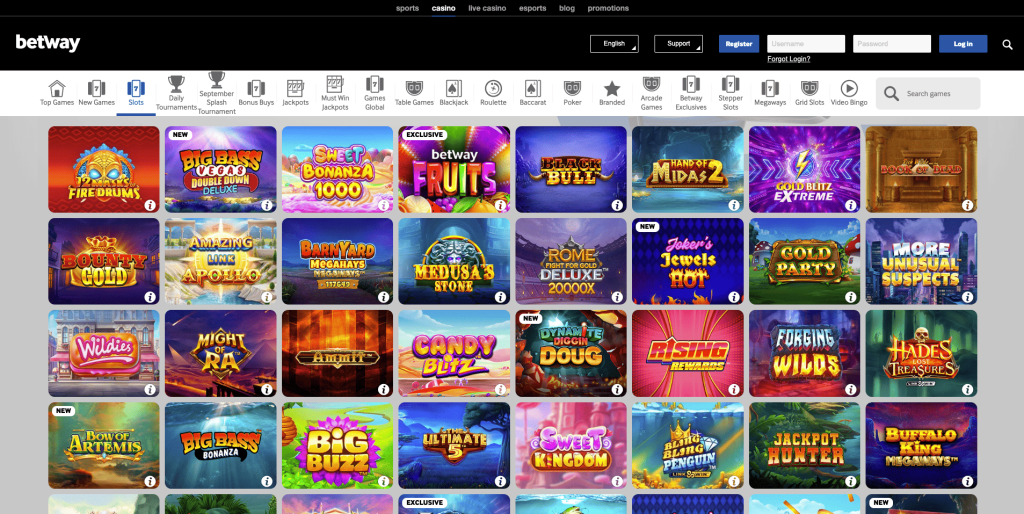Open the Bounty Gold game tile
Viewport: 1024px width, 514px height.
click(x=104, y=261)
